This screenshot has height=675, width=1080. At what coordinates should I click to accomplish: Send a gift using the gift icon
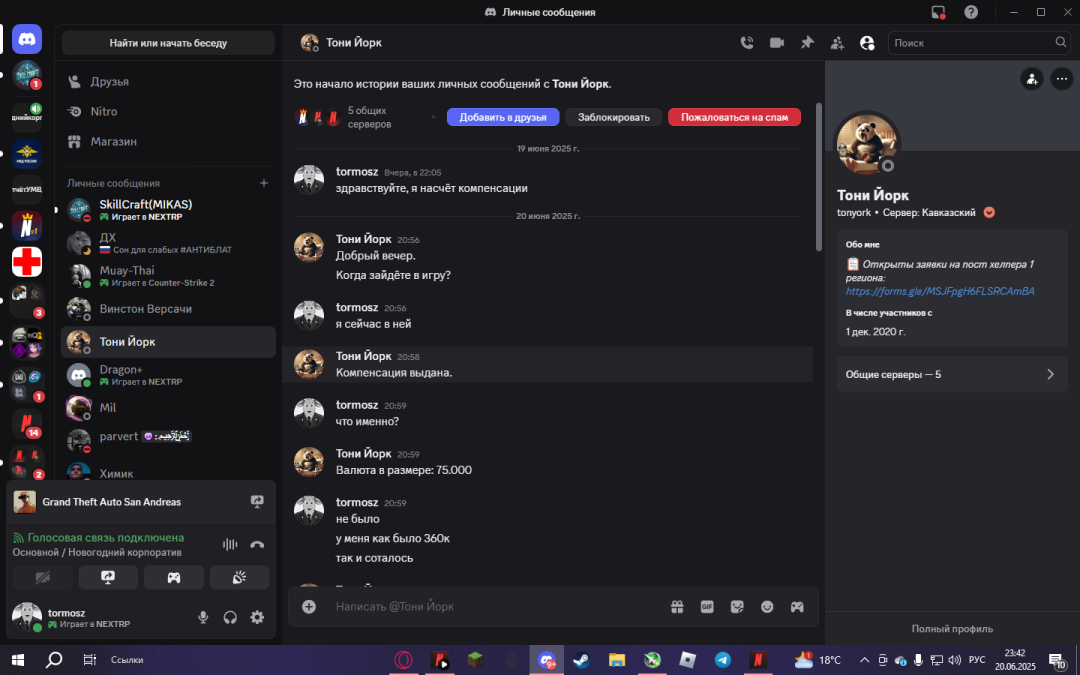click(x=677, y=606)
